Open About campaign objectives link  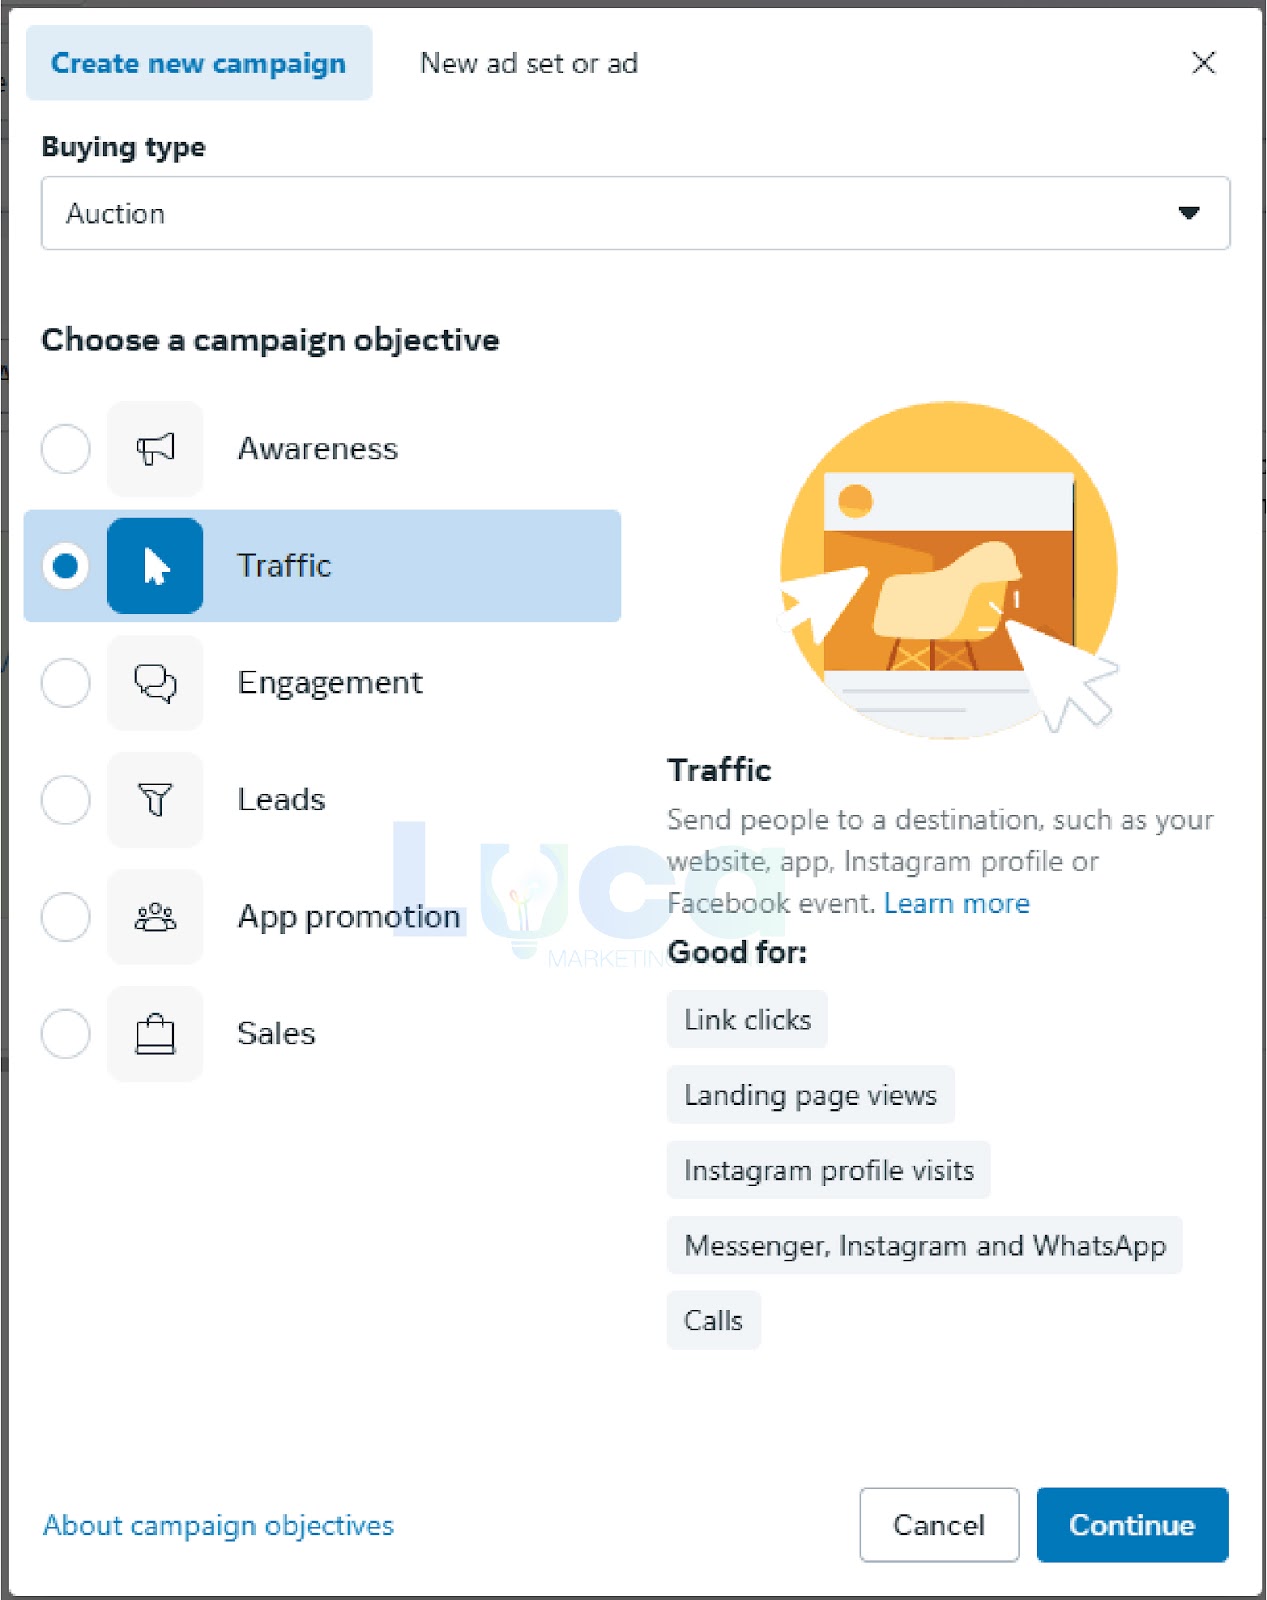point(219,1526)
